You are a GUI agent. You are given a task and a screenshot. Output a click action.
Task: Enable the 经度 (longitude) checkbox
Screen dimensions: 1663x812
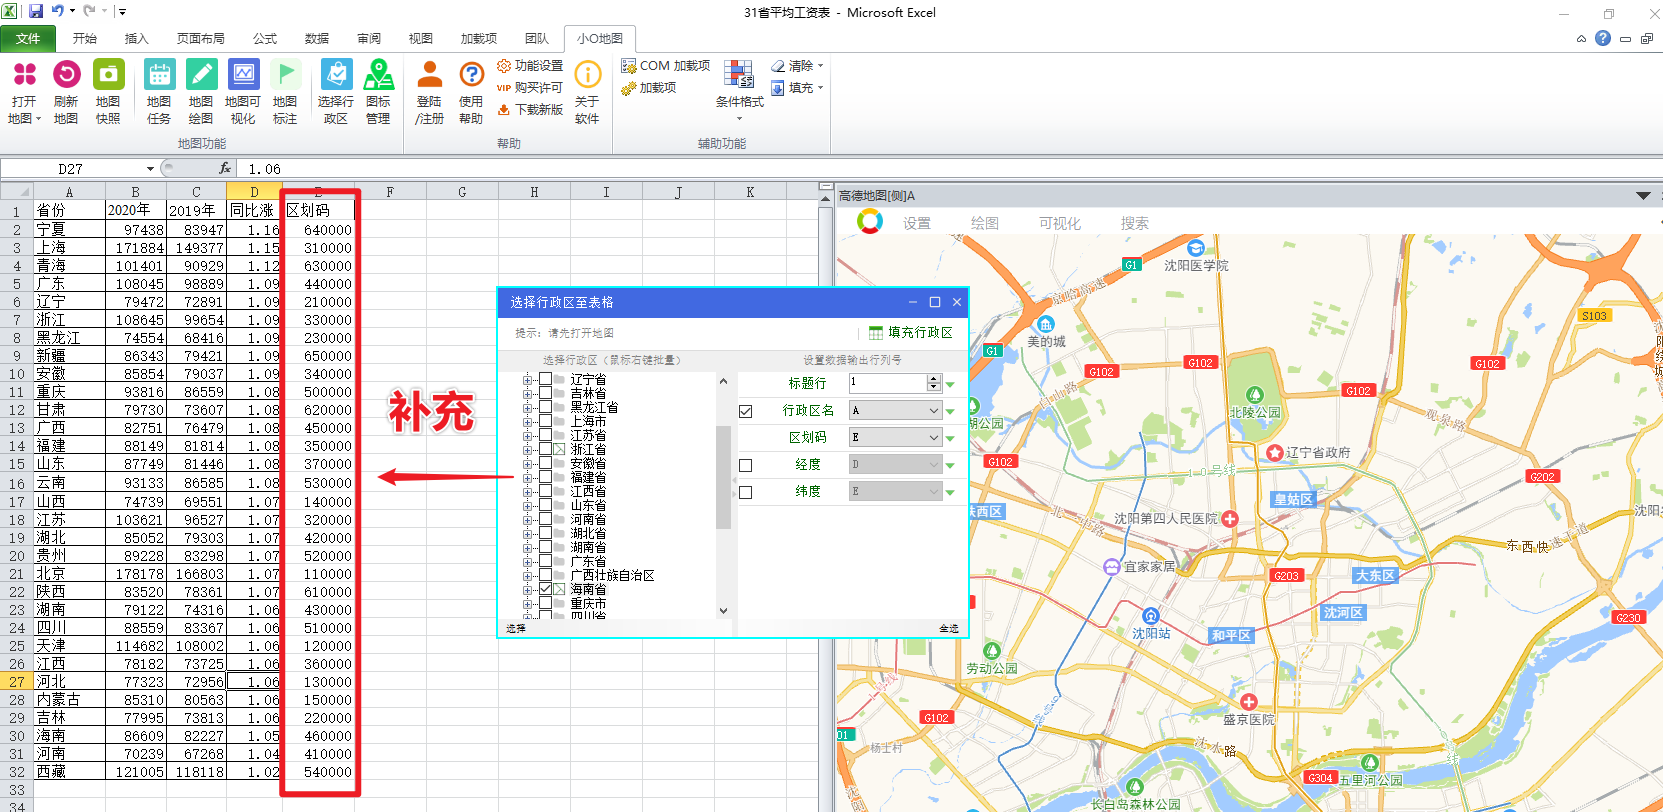click(x=746, y=465)
